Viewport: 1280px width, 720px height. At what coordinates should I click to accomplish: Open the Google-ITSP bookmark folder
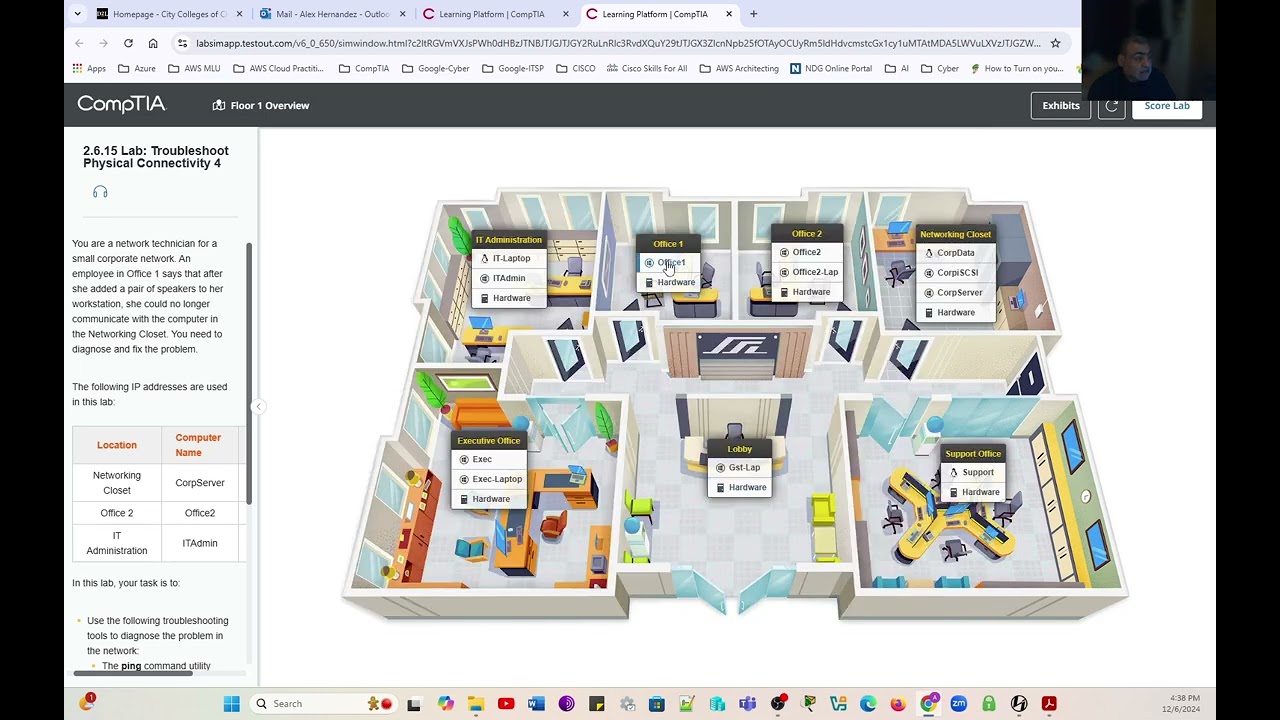coord(513,69)
